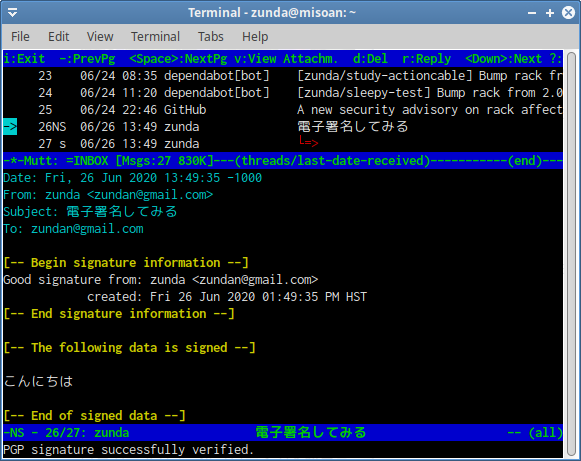581x461 pixels.
Task: Click the sender address zundan@gmail.com in From line
Action: (x=150, y=195)
